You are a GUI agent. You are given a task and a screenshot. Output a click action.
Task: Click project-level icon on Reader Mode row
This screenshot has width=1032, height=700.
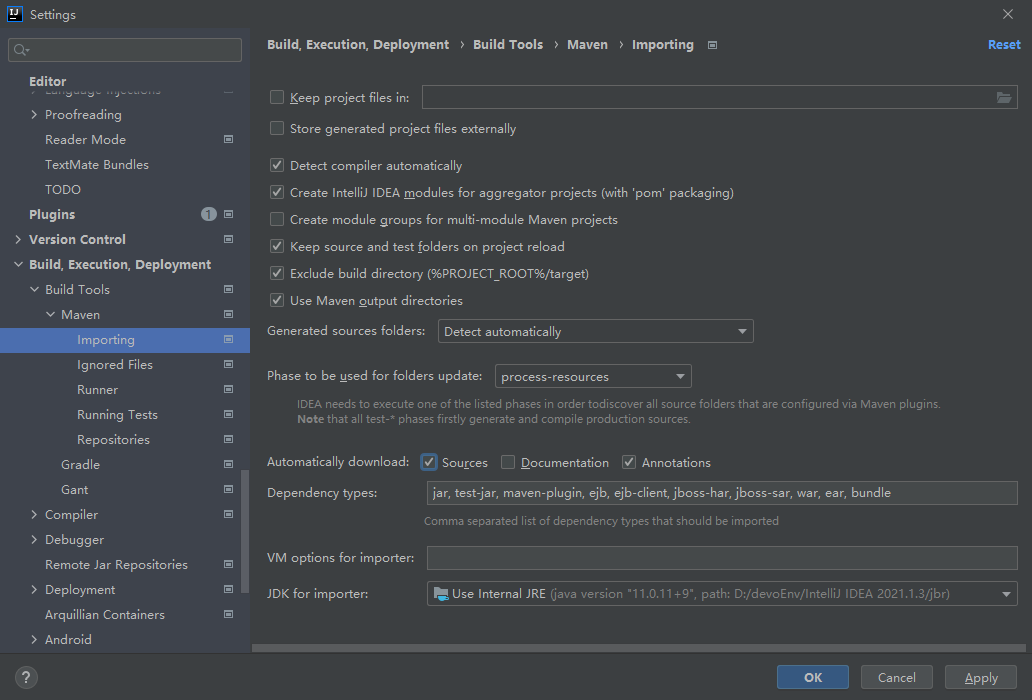(228, 139)
